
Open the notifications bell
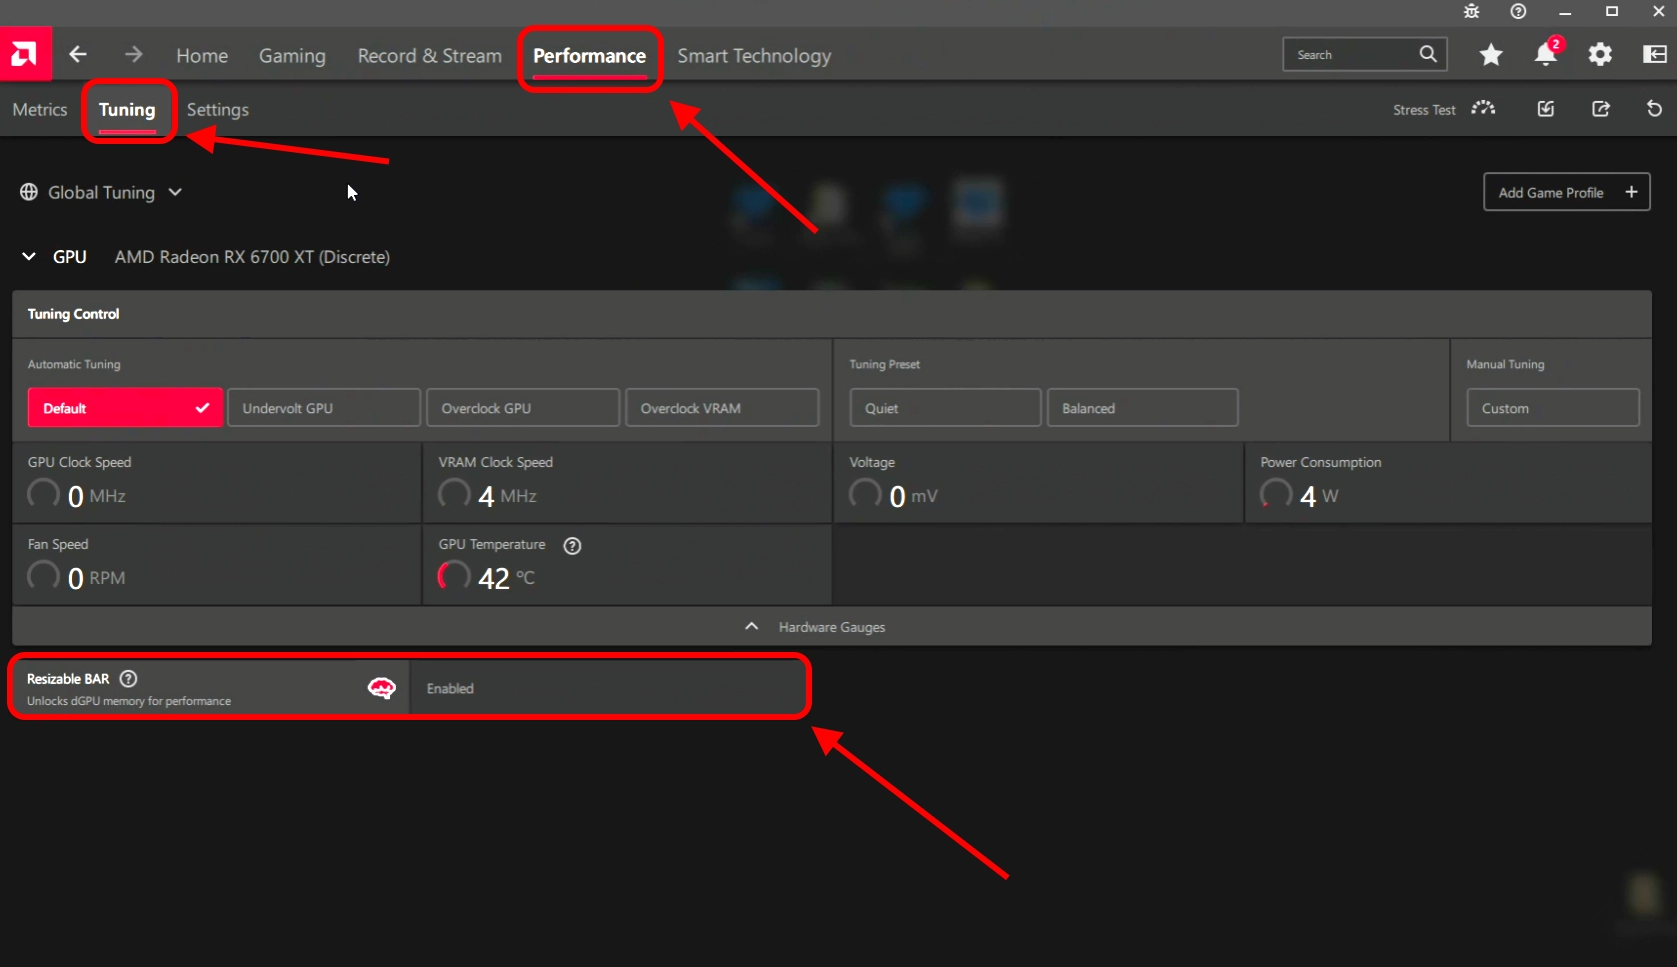pyautogui.click(x=1545, y=55)
